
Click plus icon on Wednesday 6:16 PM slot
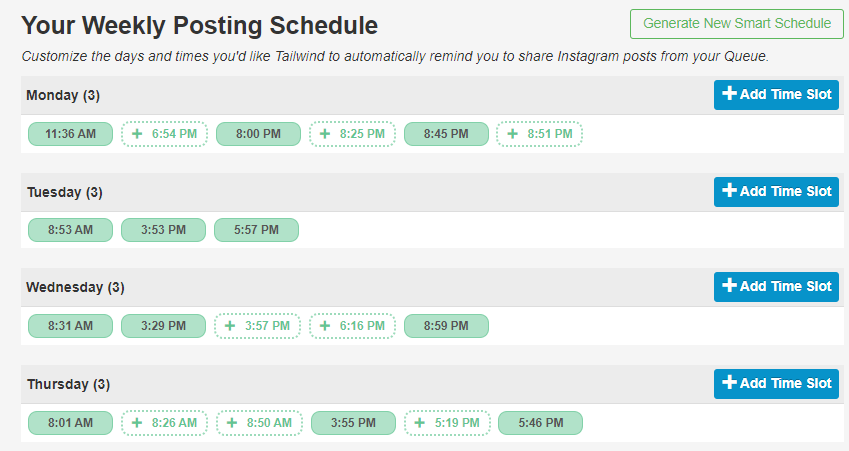coord(325,326)
